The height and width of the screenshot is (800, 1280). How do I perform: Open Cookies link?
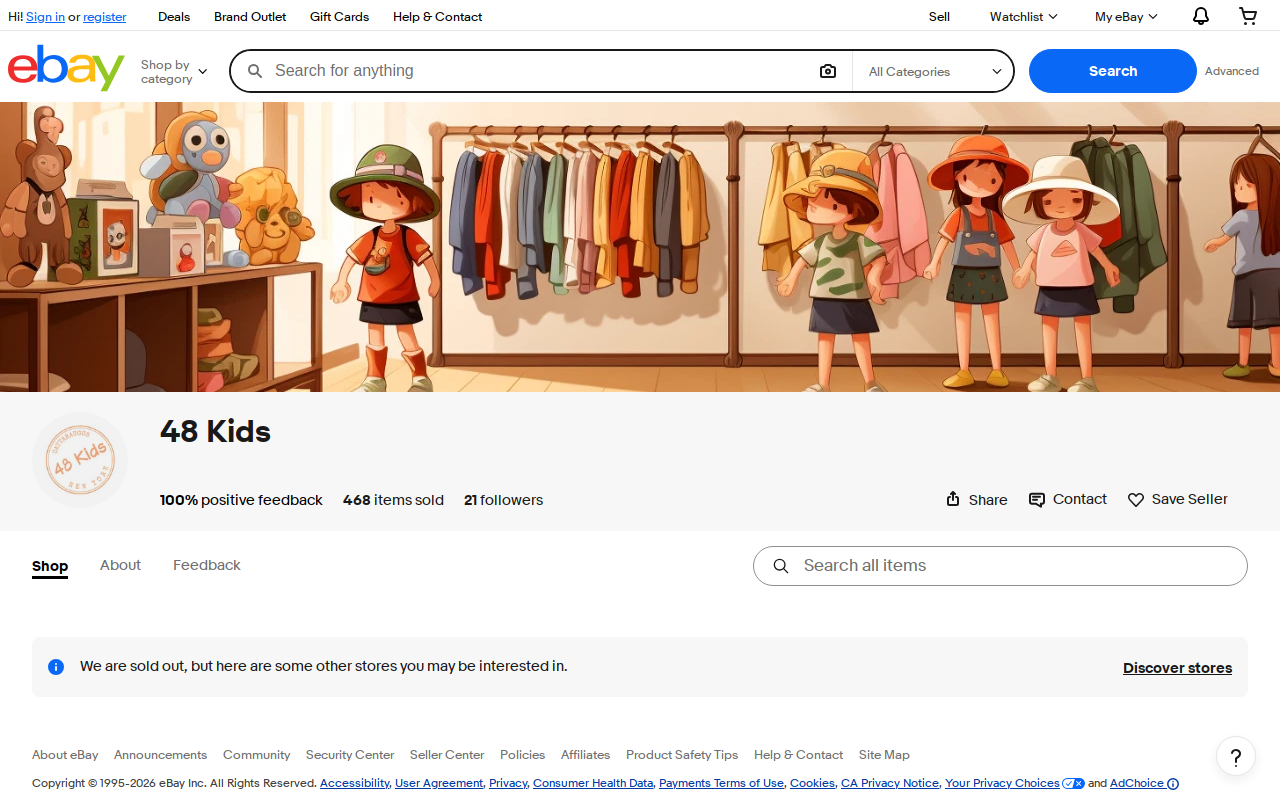812,784
